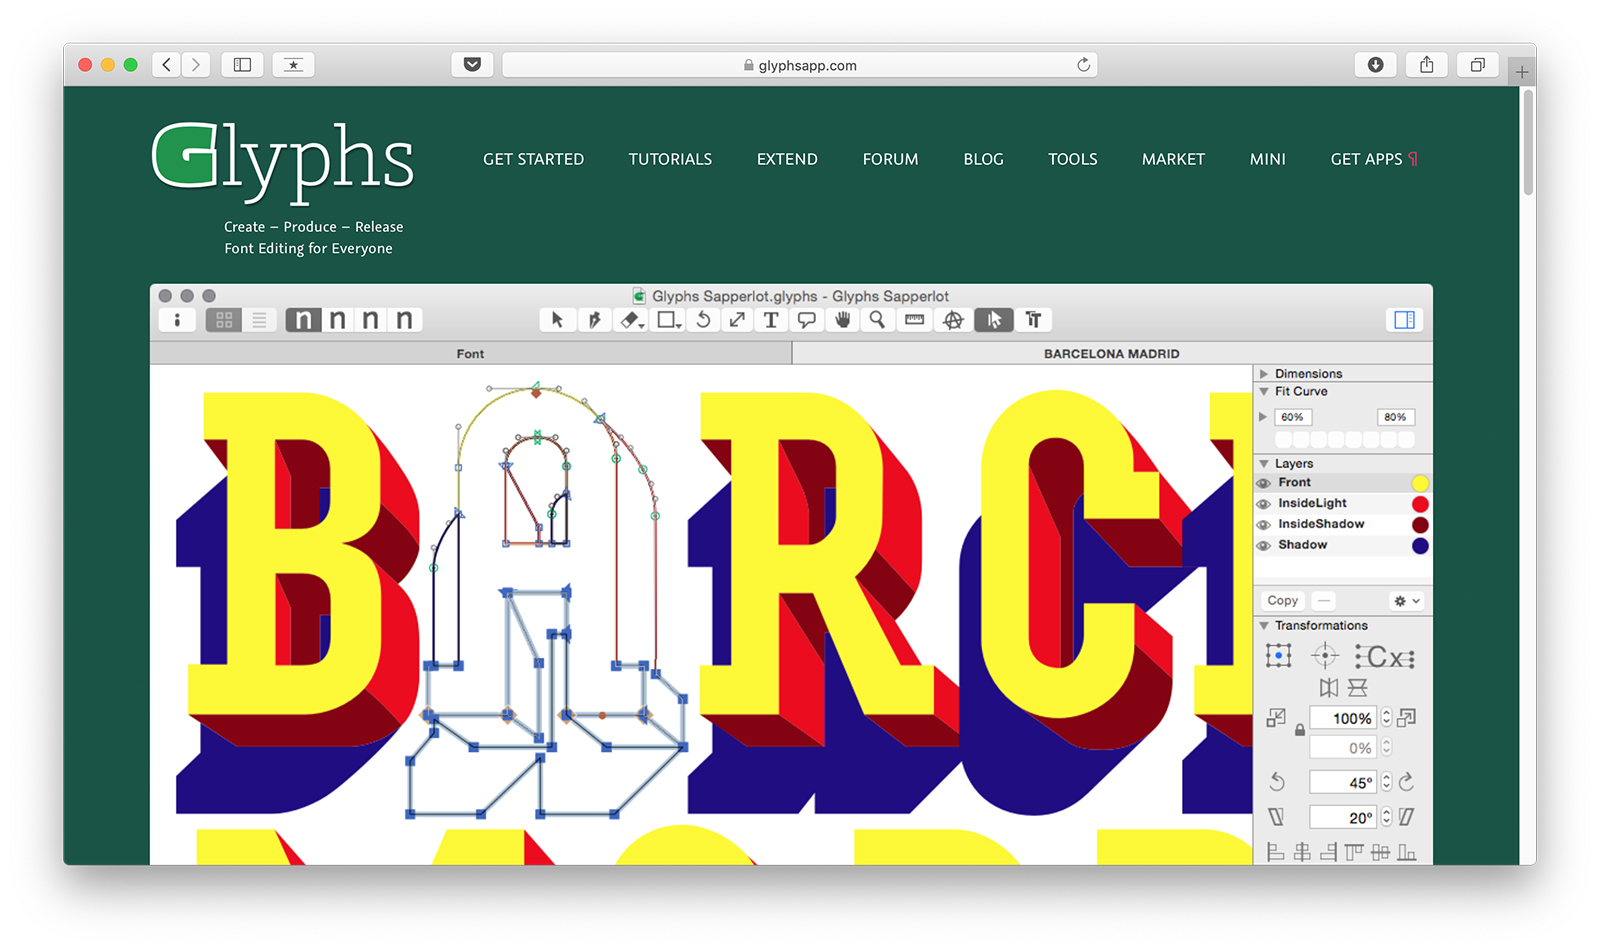Screen dimensions: 1600x949
Task: Click the remove layer minus button
Action: coord(1324,601)
